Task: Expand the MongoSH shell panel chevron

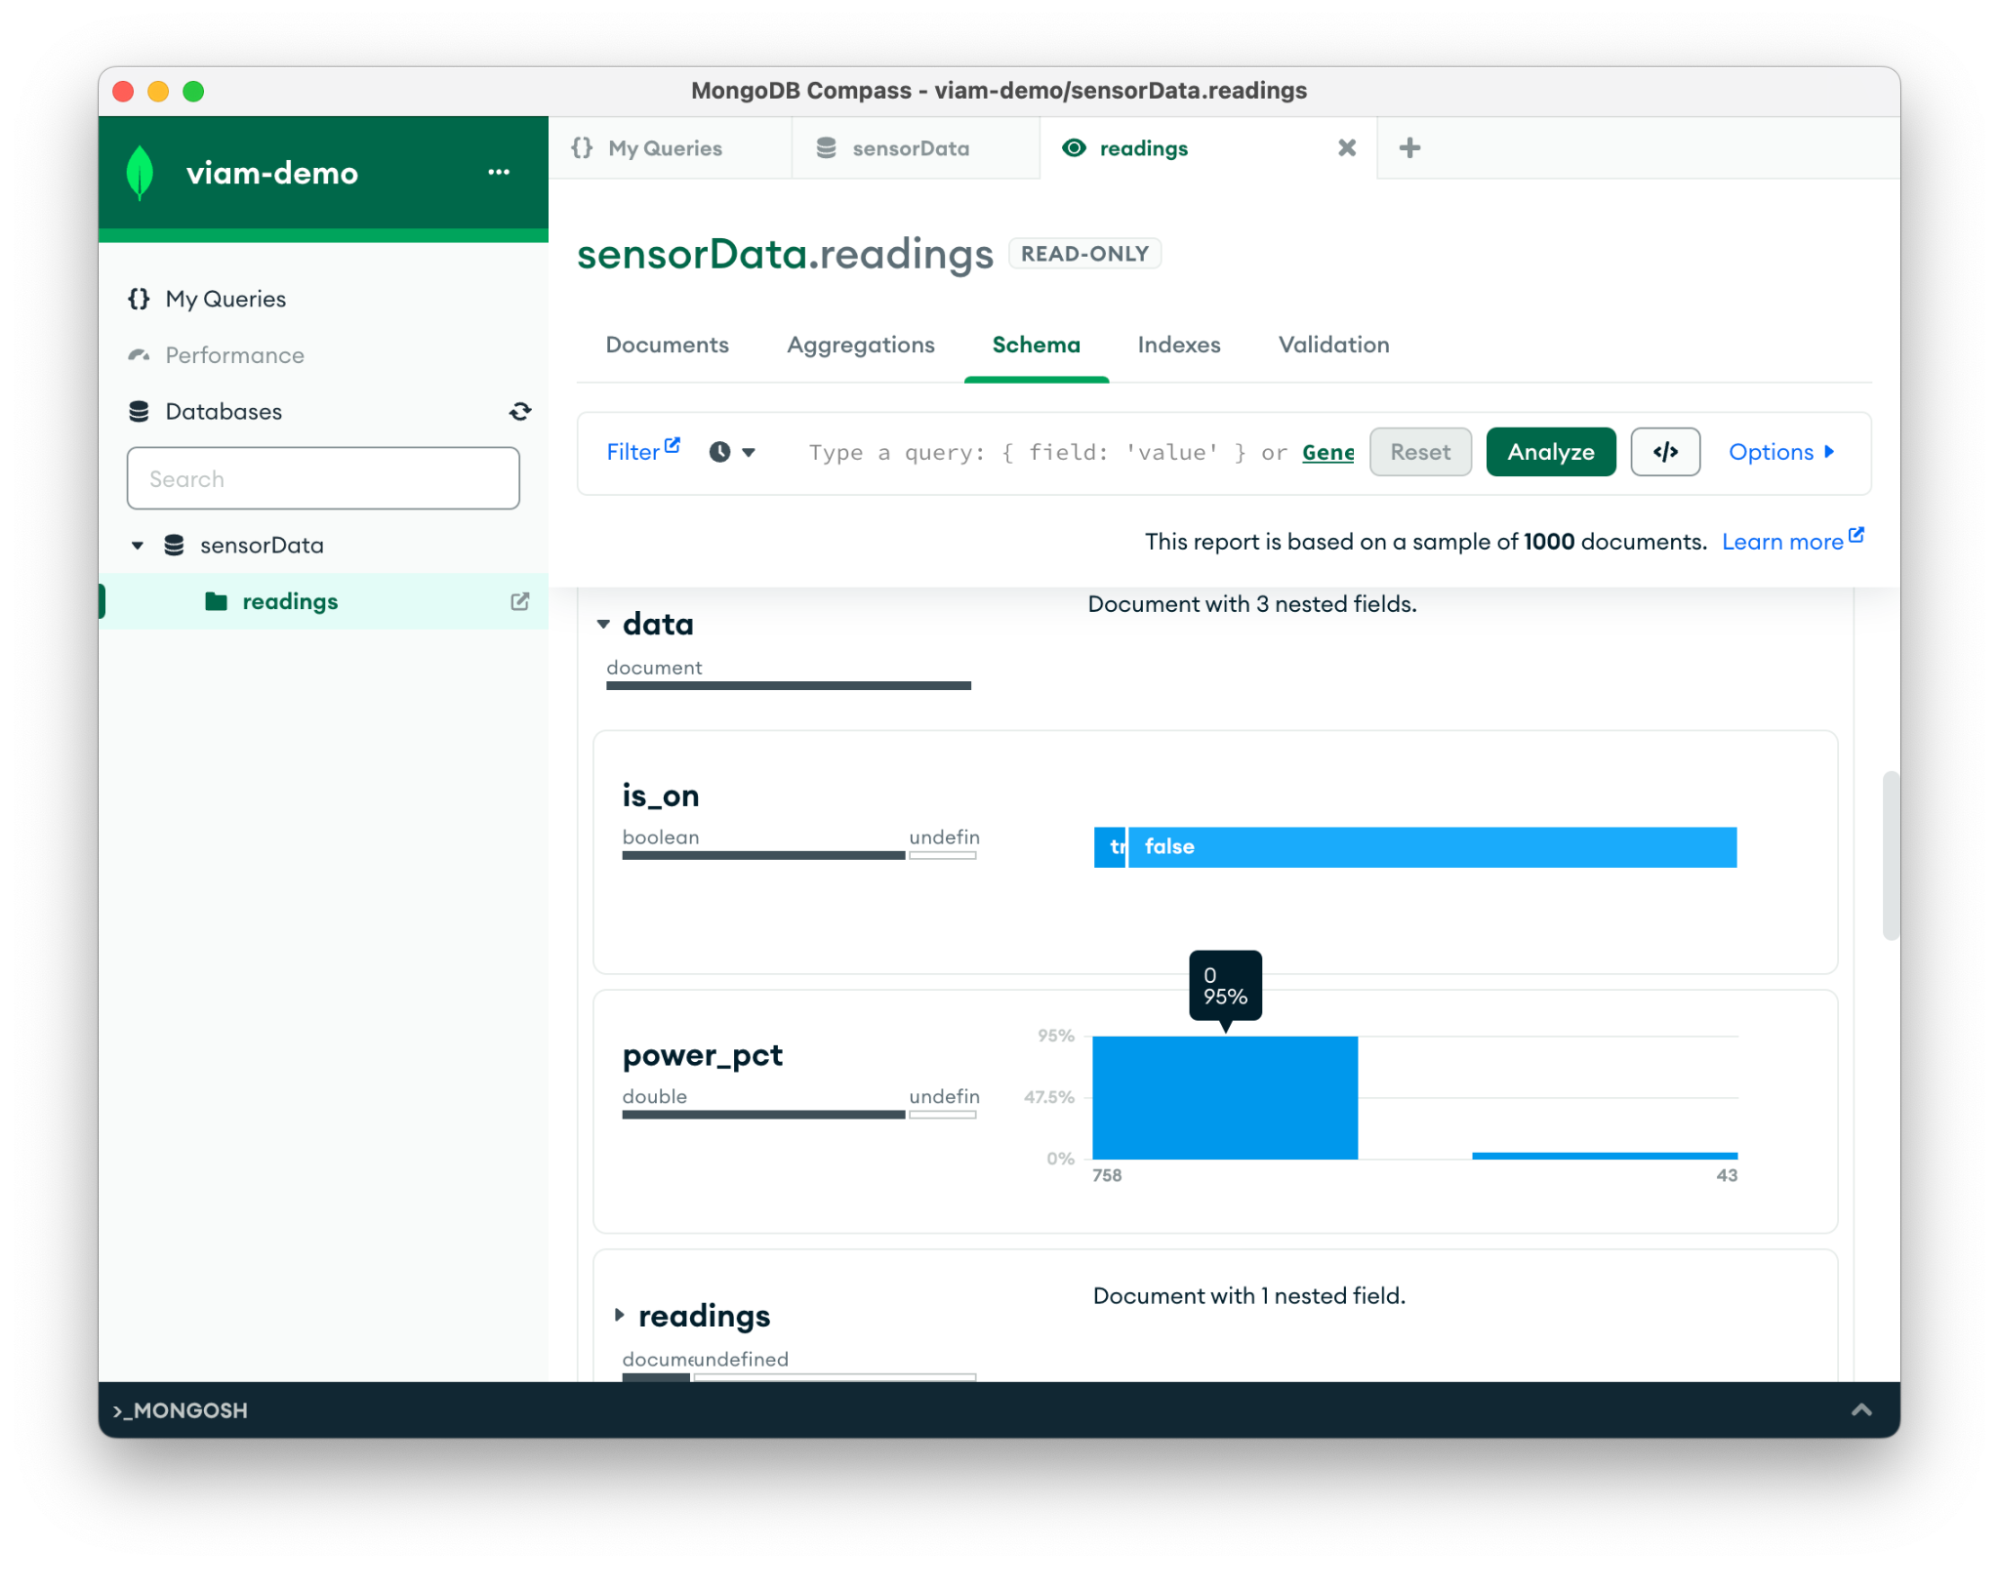Action: tap(1860, 1410)
